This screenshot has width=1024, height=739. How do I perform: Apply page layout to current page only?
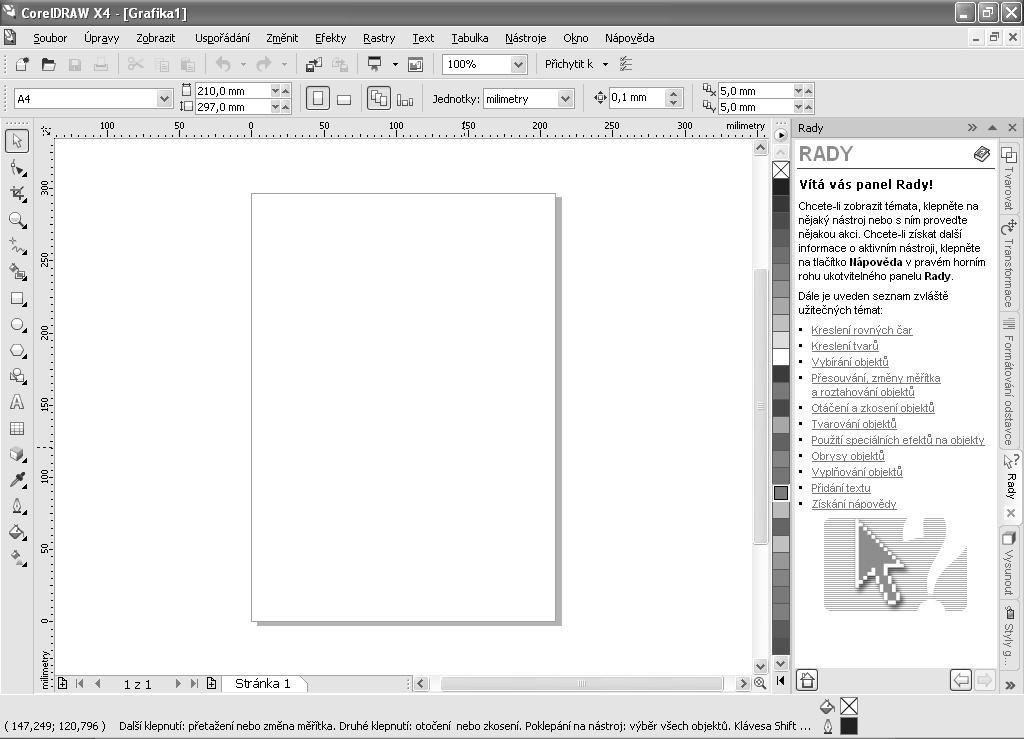click(x=405, y=100)
